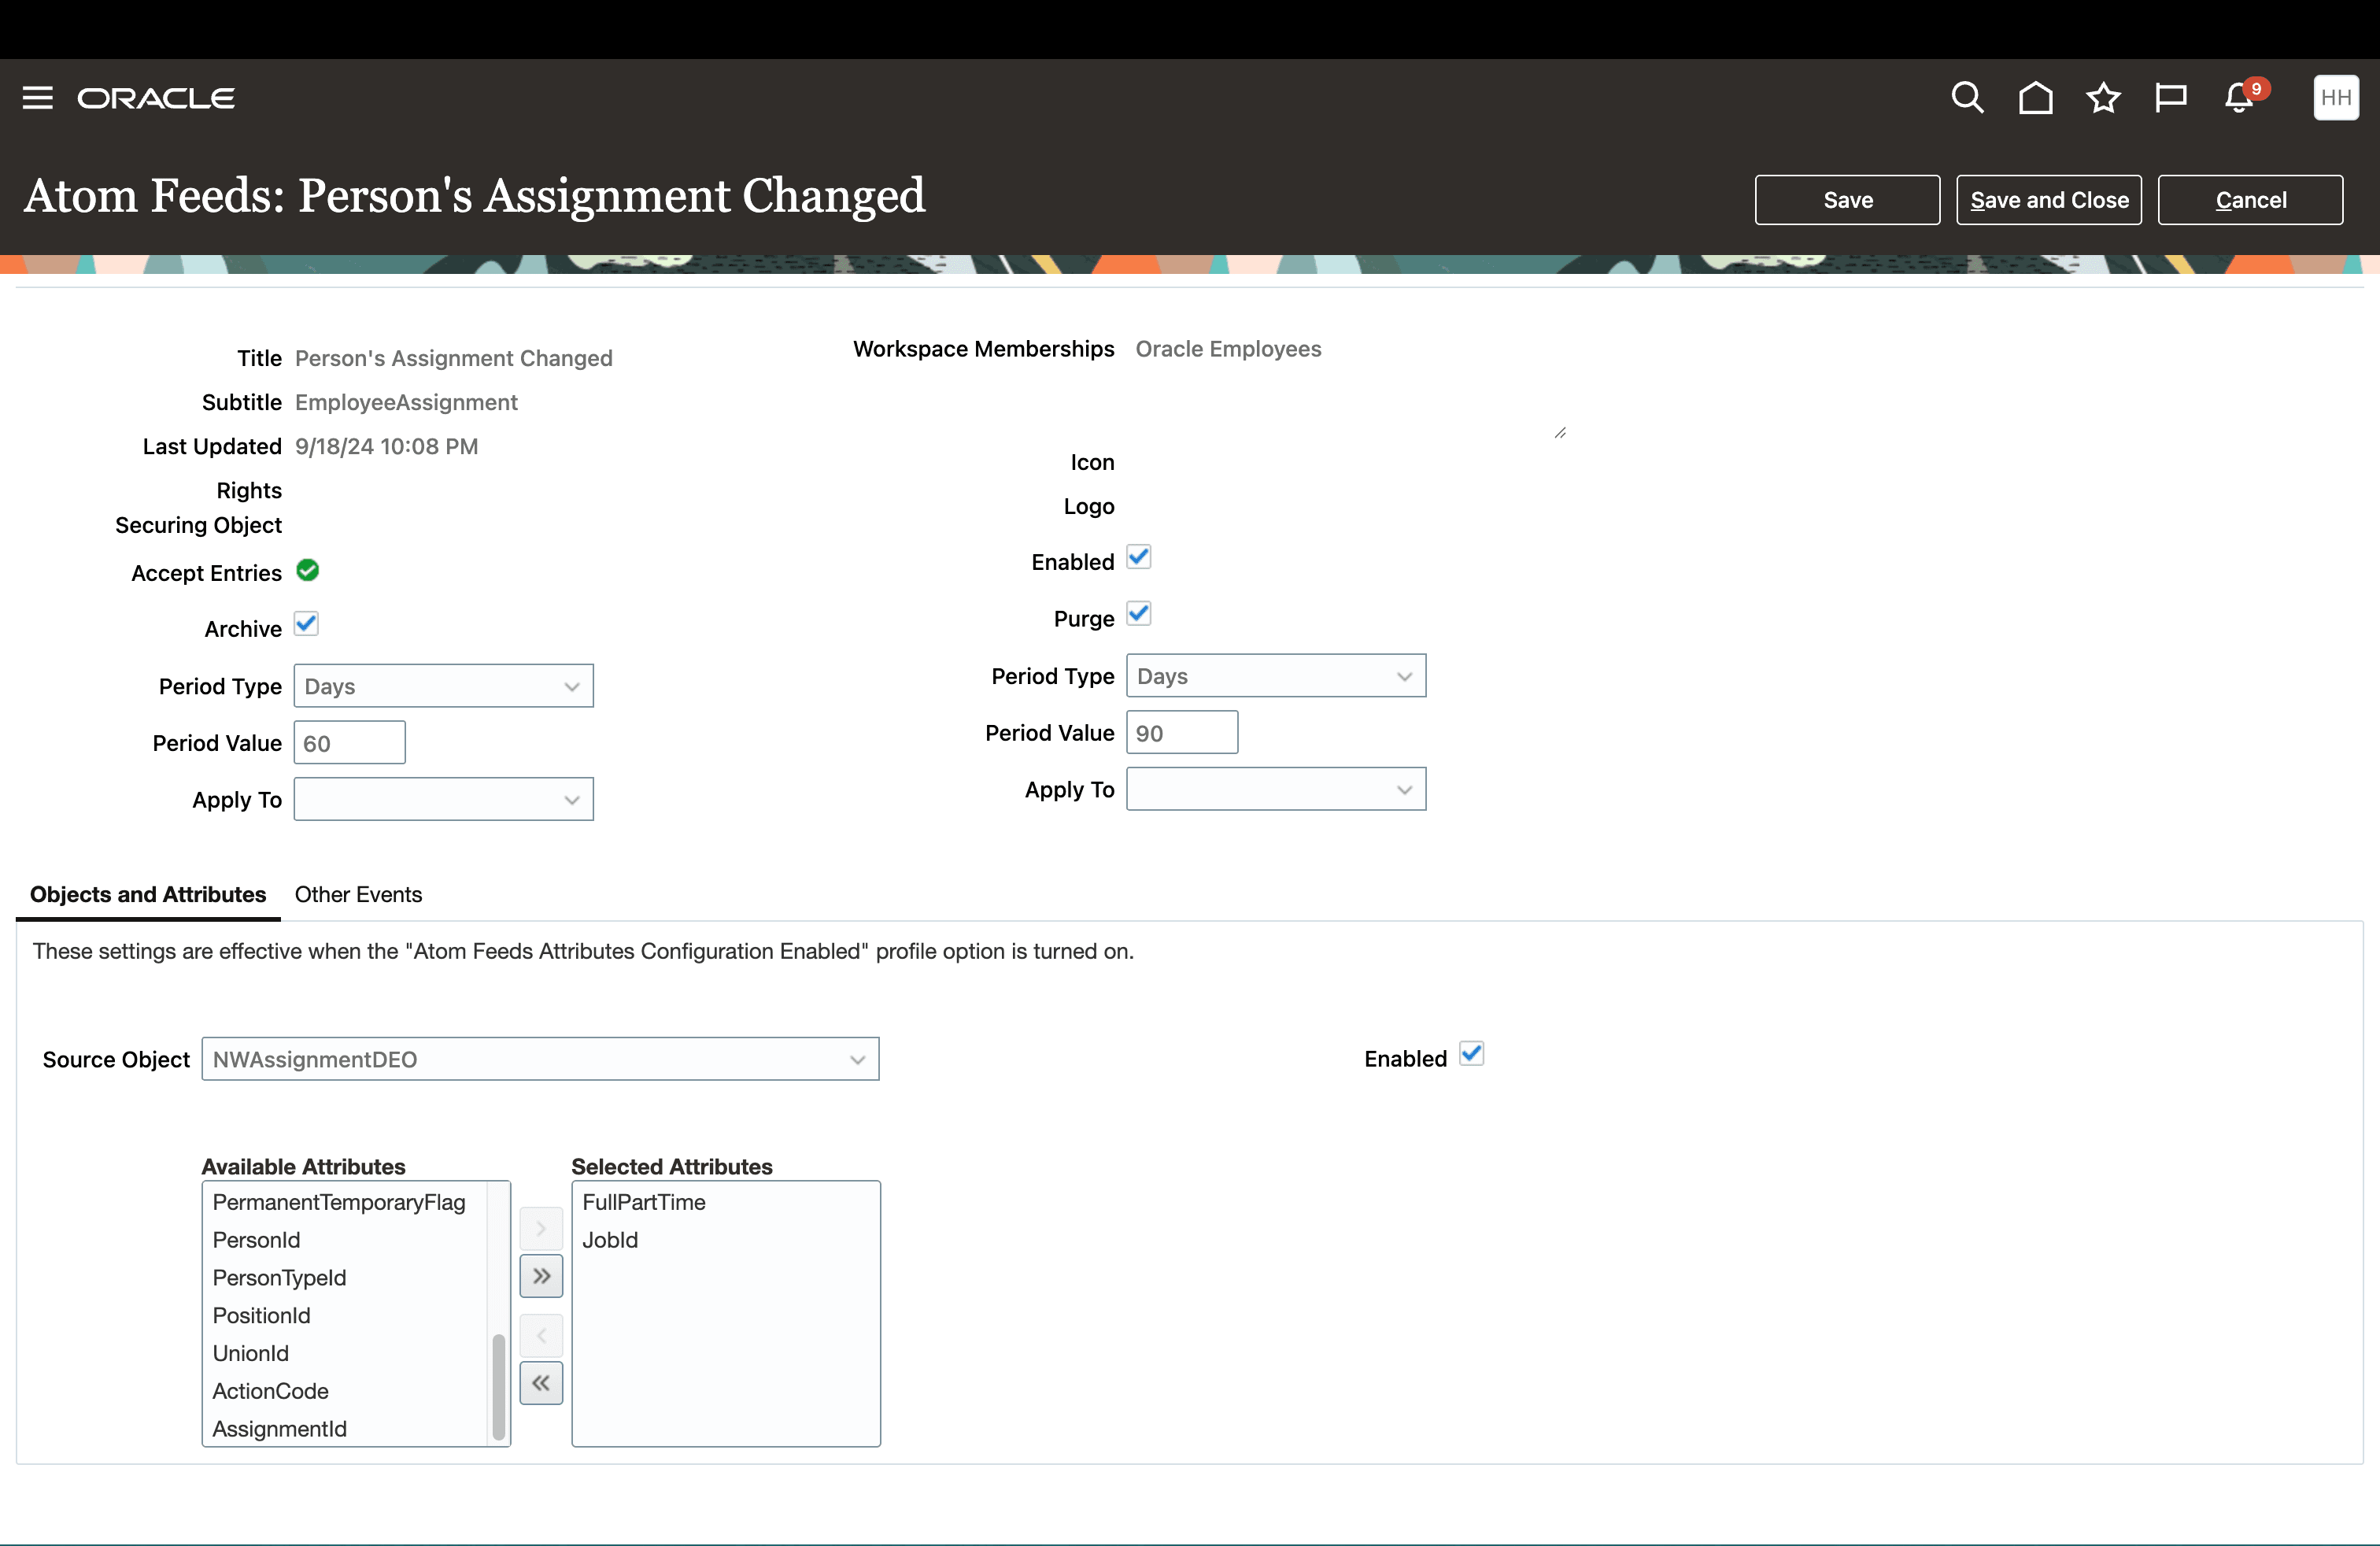Click the HH user avatar

click(x=2336, y=96)
